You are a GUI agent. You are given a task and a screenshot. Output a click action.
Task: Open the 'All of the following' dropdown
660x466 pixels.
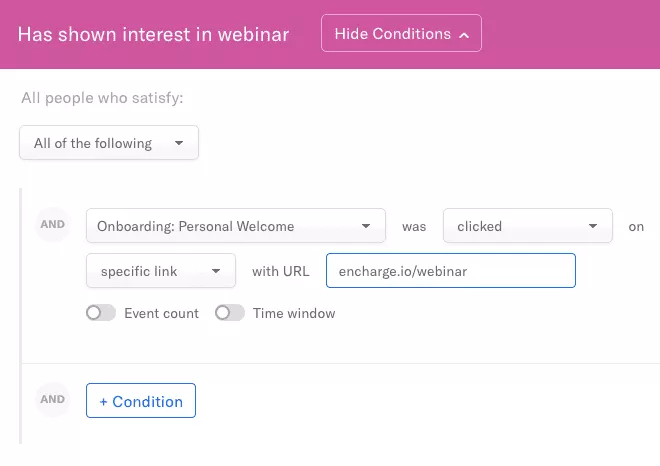point(108,143)
